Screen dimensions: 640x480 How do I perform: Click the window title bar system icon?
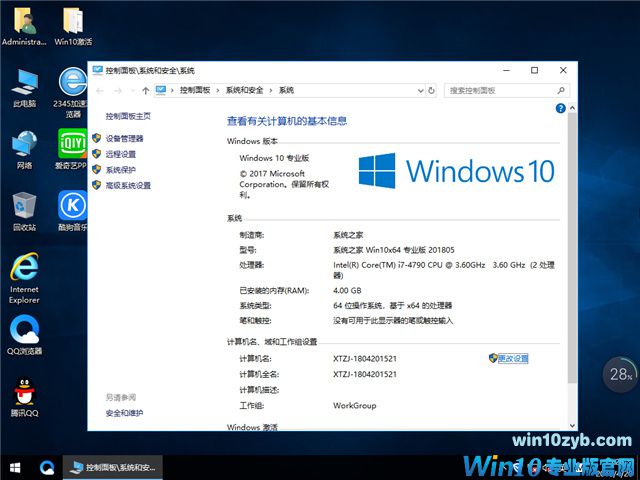(97, 70)
